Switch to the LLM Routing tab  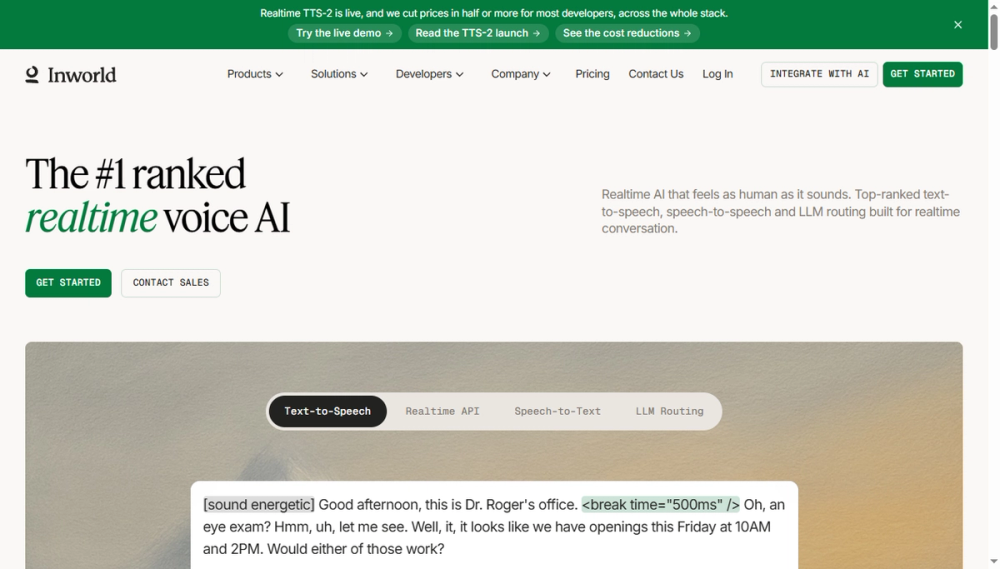pos(670,411)
